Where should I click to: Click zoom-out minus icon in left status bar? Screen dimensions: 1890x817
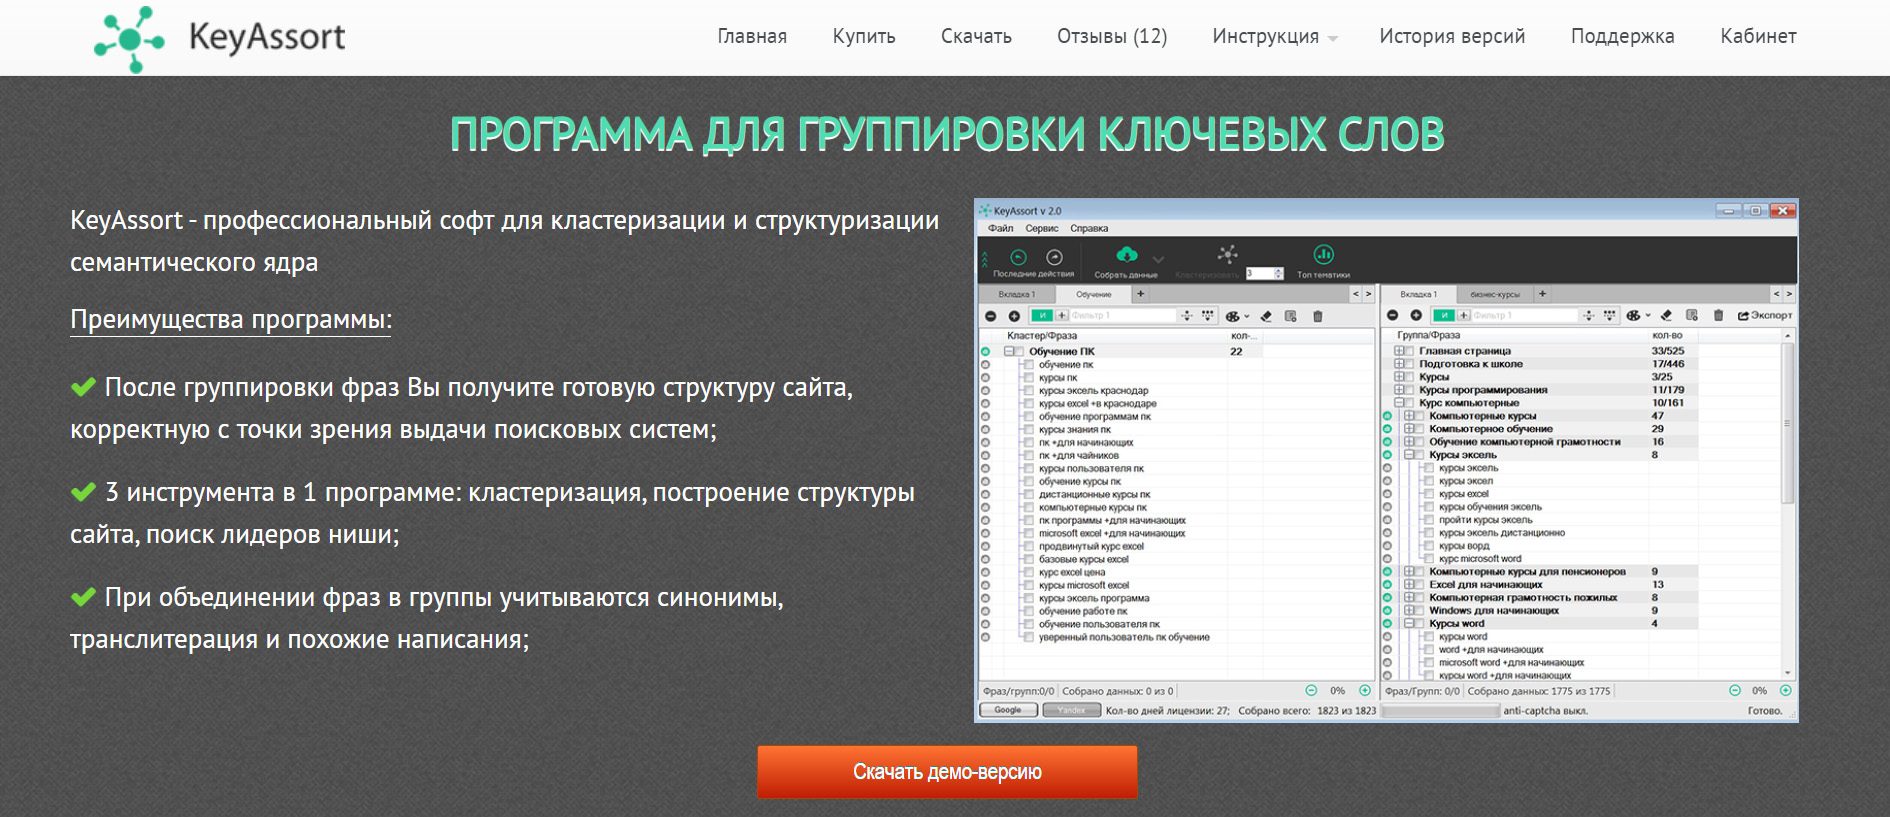pos(1312,690)
